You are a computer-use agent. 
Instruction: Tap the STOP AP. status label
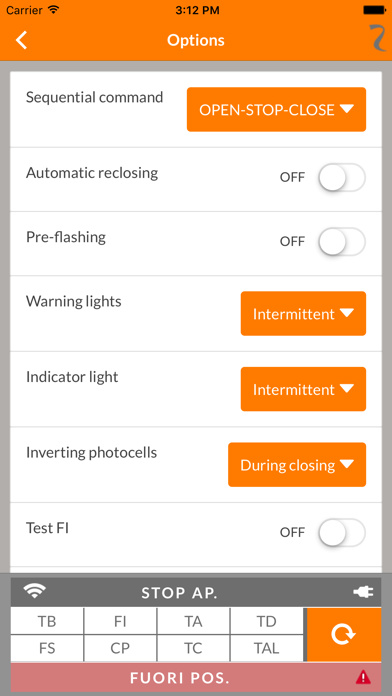click(179, 593)
